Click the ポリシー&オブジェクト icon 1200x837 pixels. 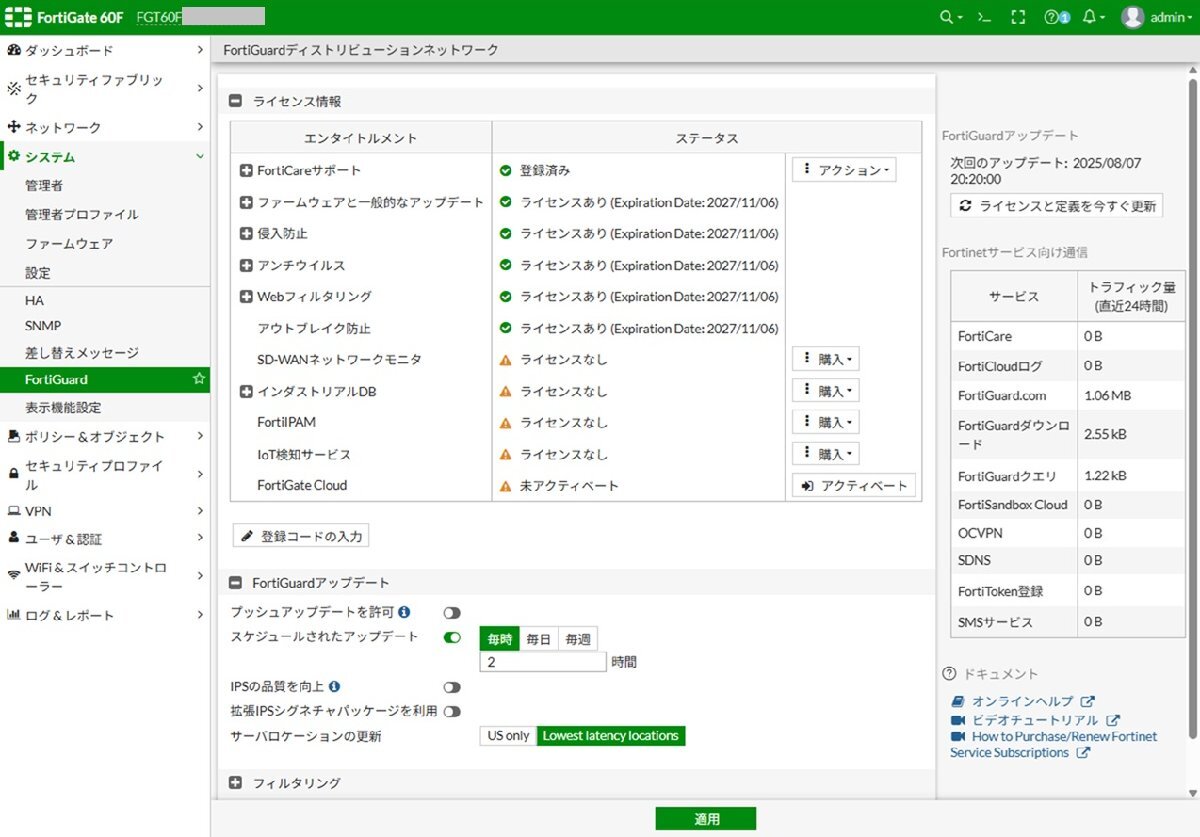point(14,436)
